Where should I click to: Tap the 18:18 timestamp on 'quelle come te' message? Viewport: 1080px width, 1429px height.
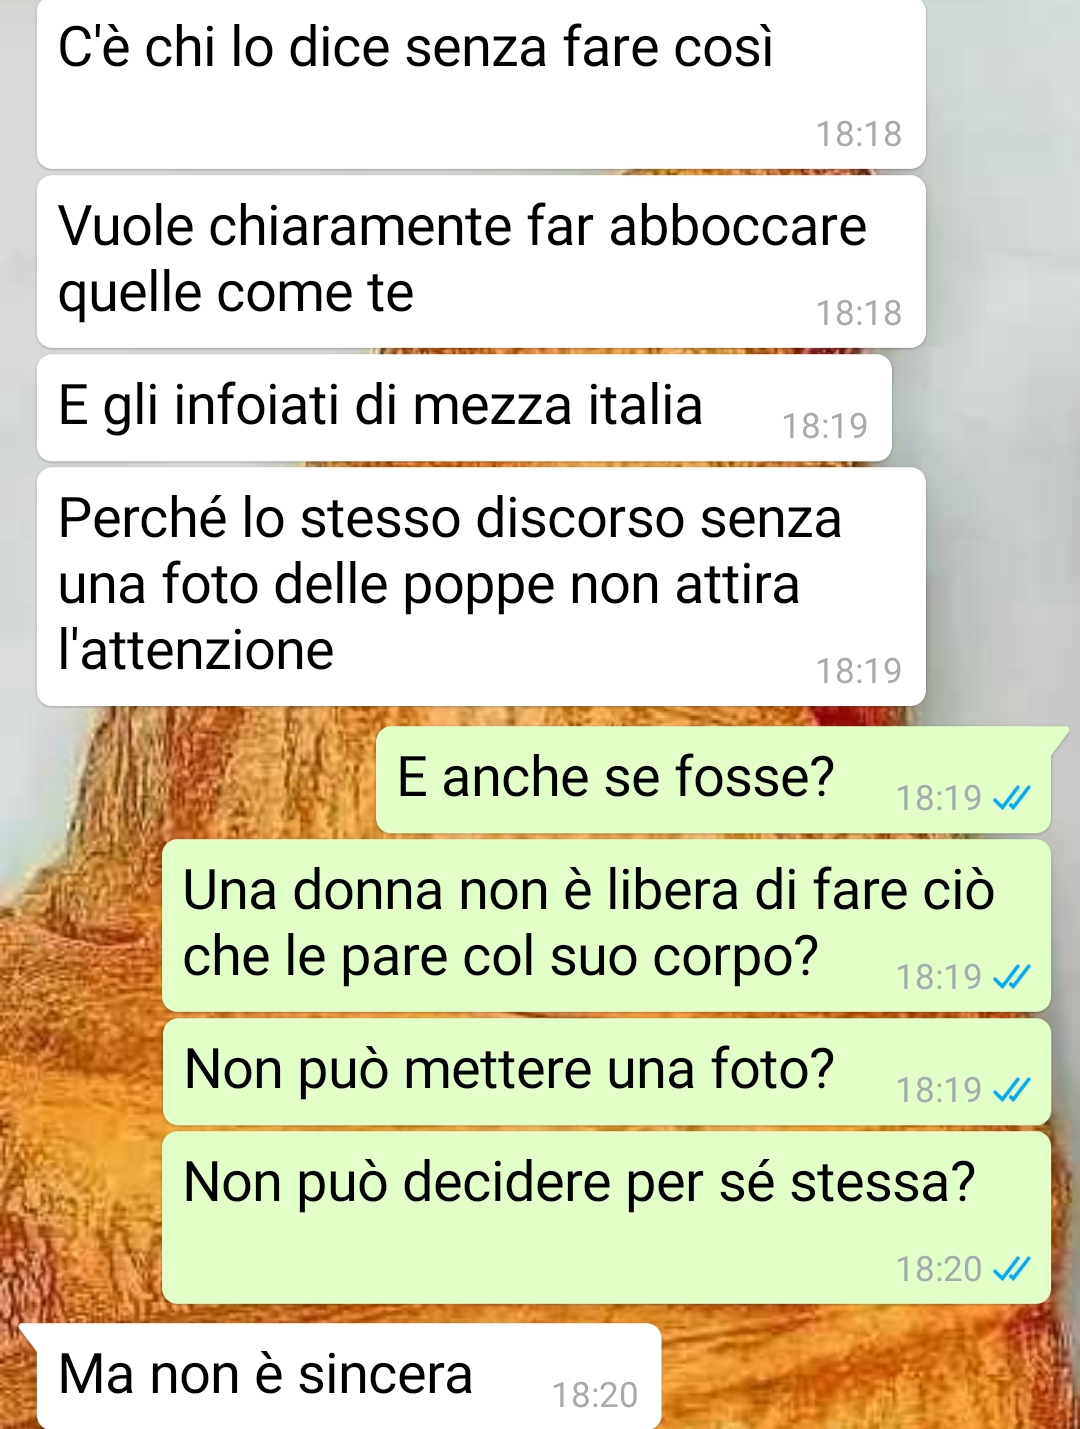[x=859, y=313]
